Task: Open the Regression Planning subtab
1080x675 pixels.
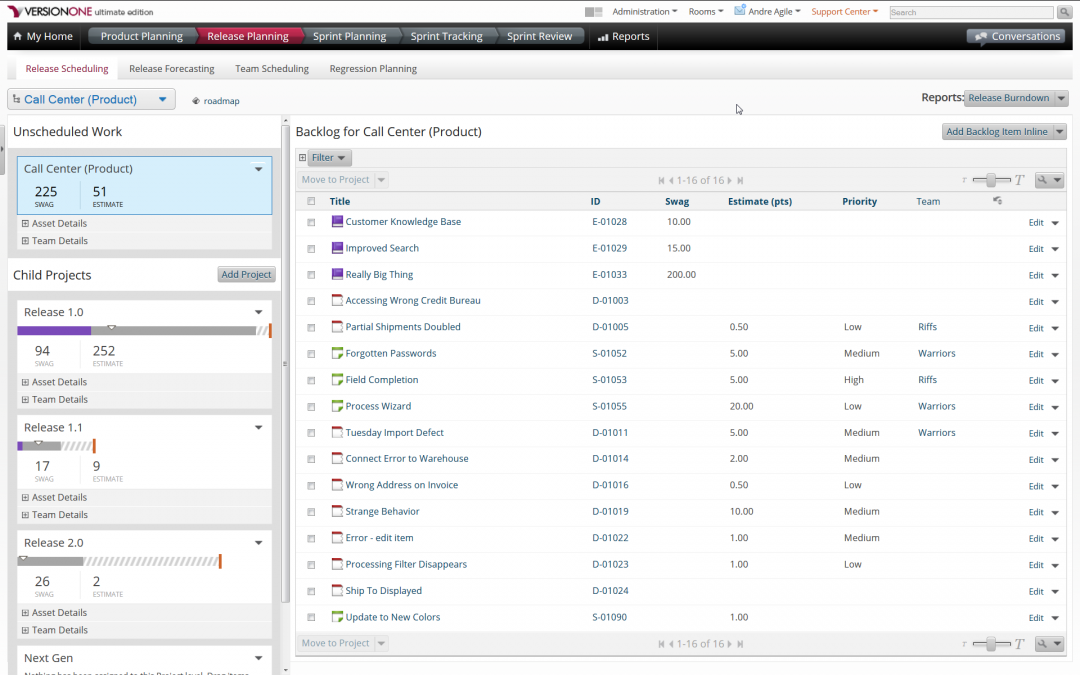Action: tap(373, 69)
